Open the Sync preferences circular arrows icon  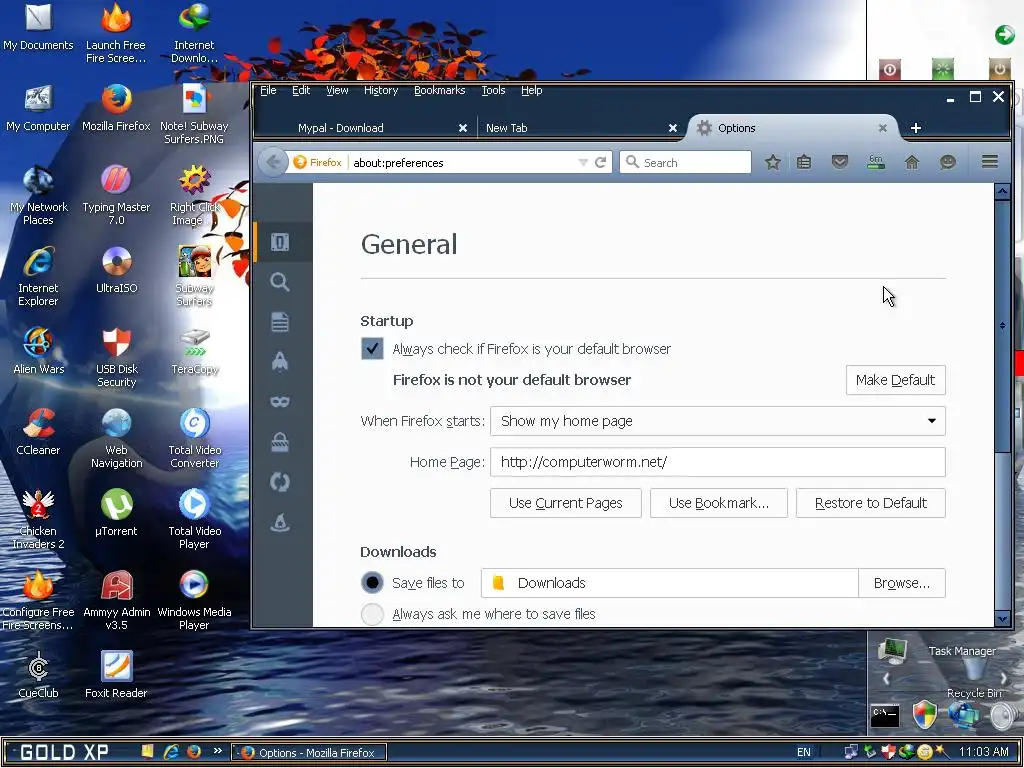click(x=280, y=482)
